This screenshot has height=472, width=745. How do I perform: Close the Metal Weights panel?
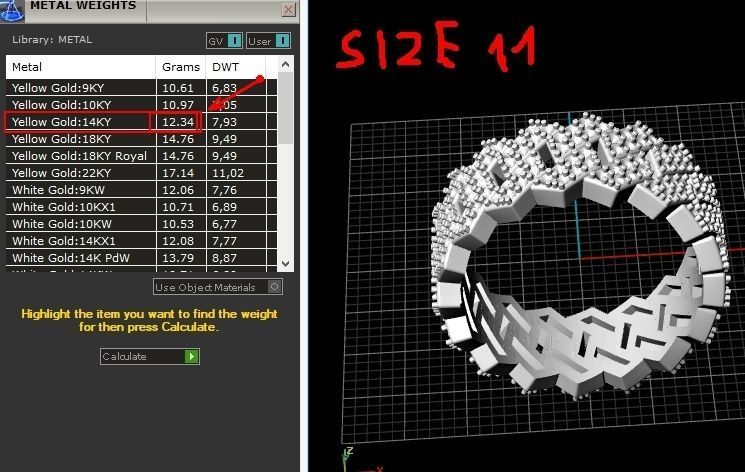click(x=288, y=9)
